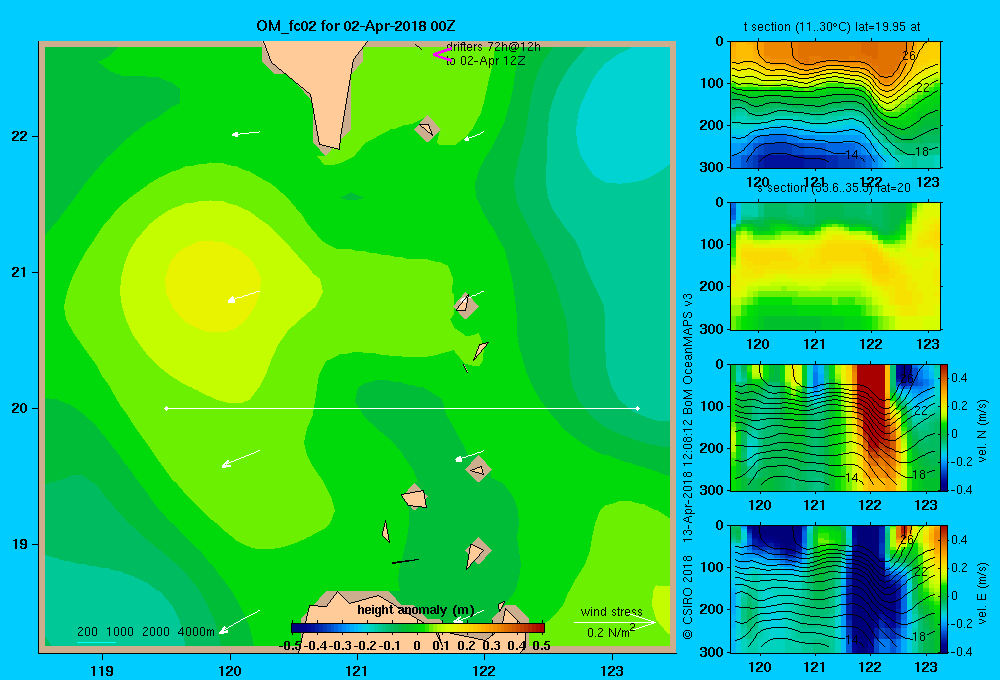The width and height of the screenshot is (1000, 680).
Task: Click the "4000m" depth contour legend entry
Action: (196, 632)
